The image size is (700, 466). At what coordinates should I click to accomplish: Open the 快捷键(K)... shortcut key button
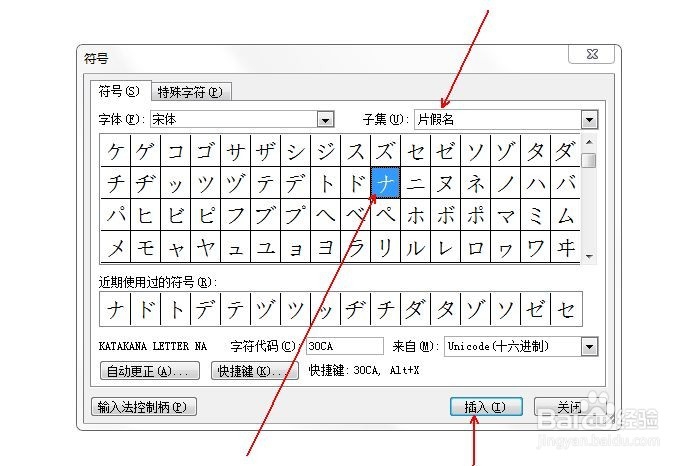click(x=254, y=371)
